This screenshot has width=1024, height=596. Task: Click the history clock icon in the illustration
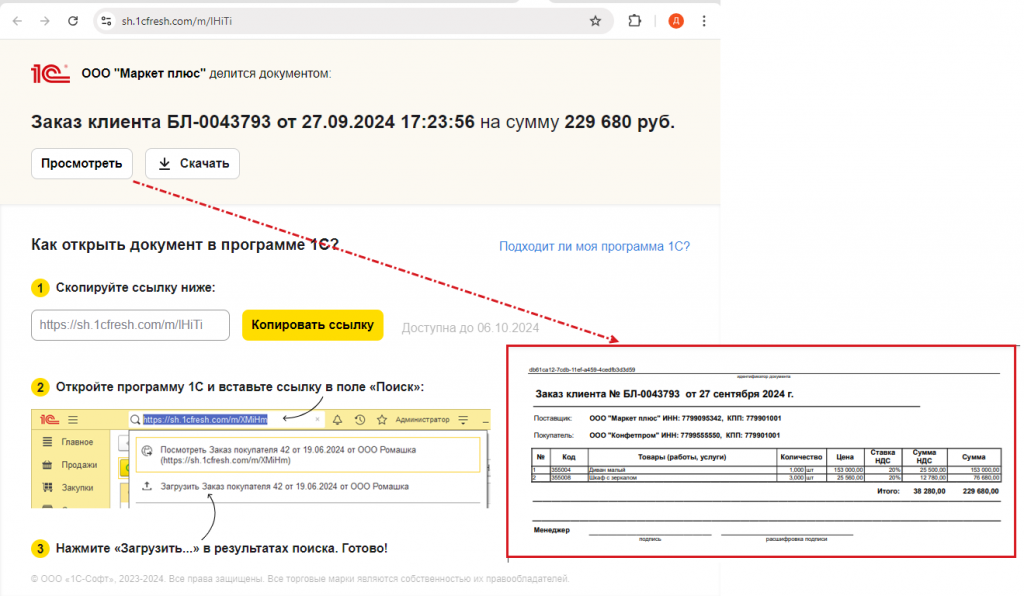coord(360,420)
